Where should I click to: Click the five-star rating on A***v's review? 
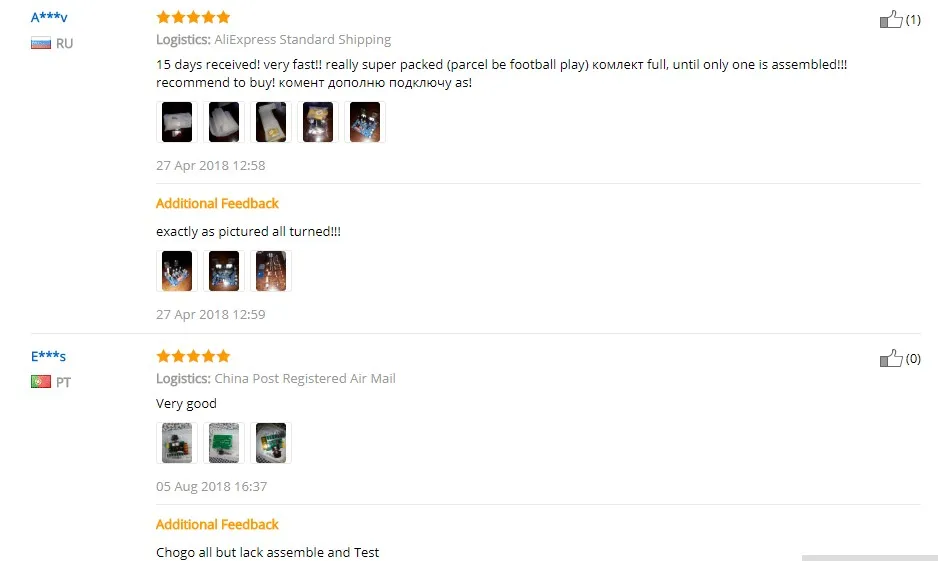[x=193, y=17]
